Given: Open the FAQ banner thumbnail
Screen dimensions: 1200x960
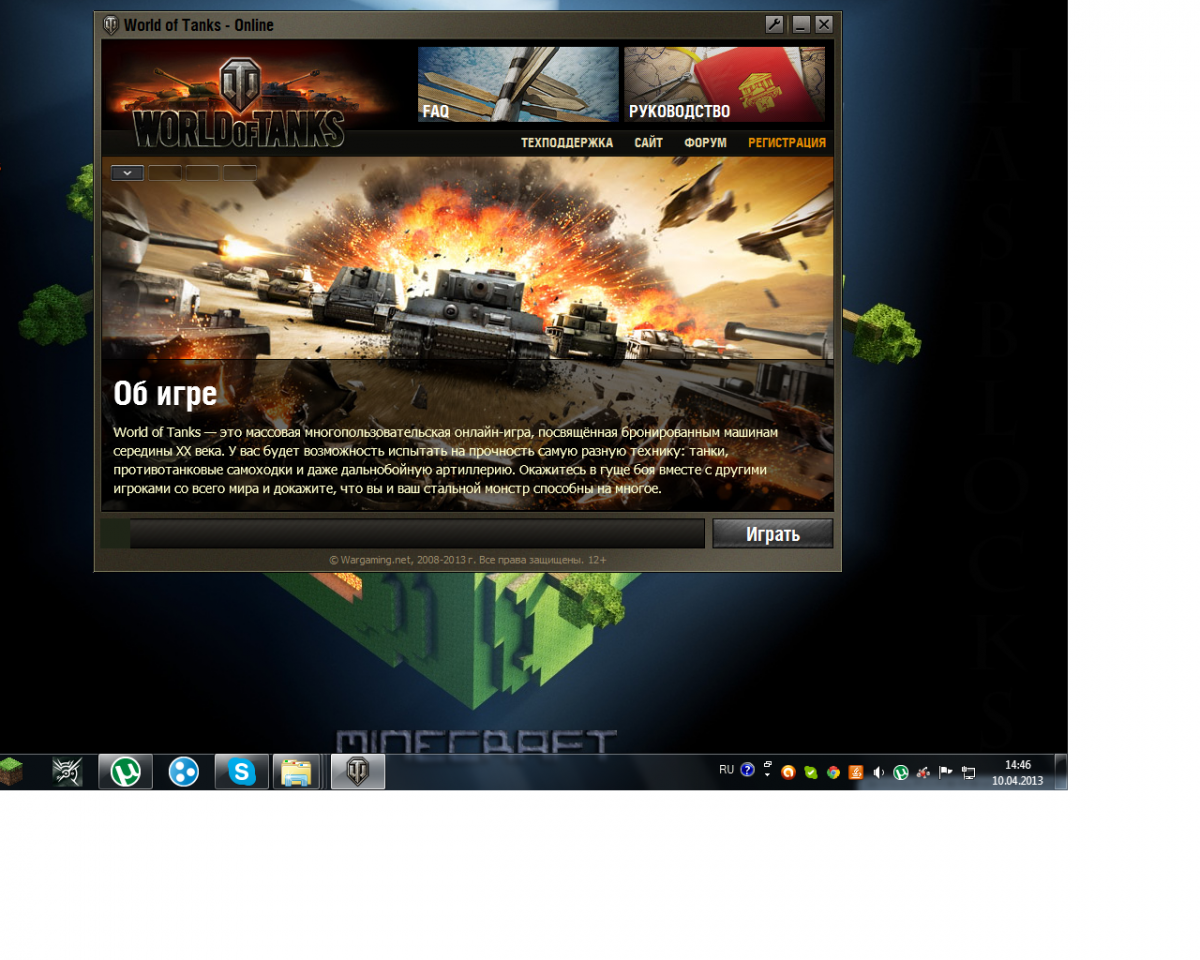Looking at the screenshot, I should pos(518,84).
